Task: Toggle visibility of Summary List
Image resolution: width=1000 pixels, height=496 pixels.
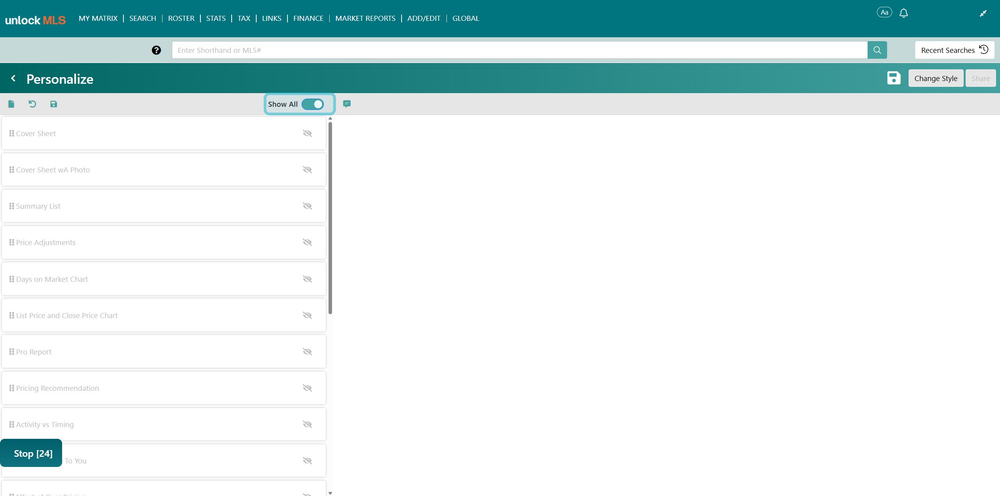Action: 307,206
